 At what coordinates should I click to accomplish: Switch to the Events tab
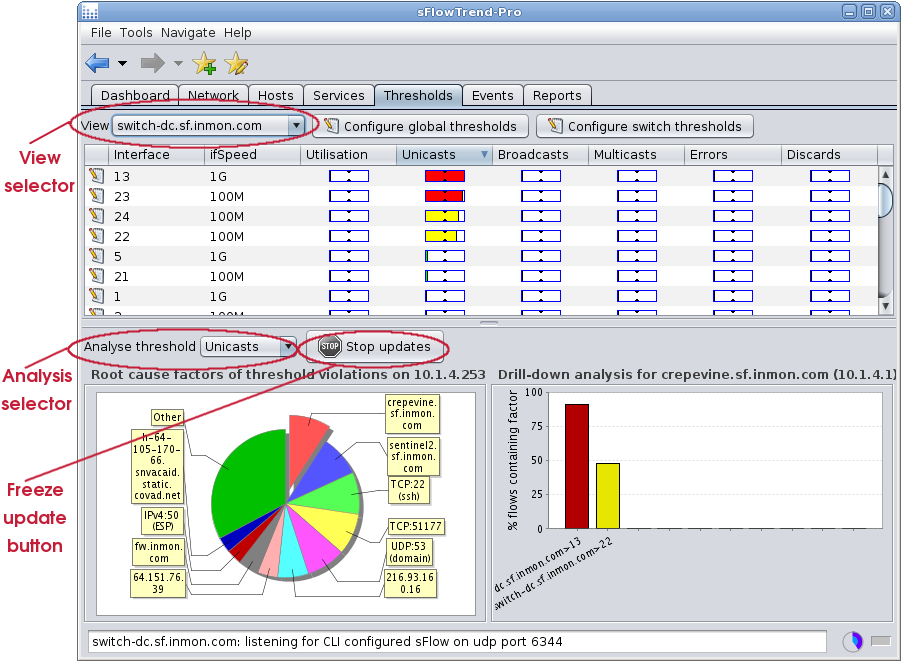click(x=492, y=95)
